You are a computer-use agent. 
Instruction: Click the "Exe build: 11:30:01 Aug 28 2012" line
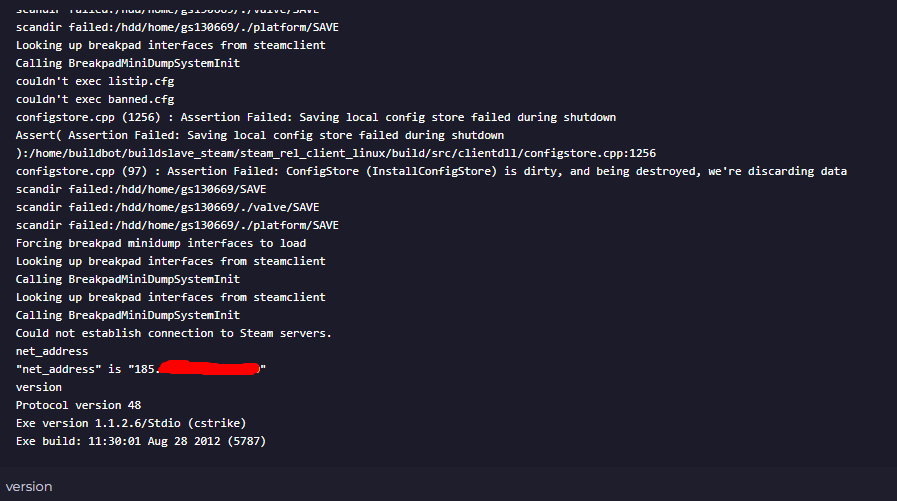pos(141,441)
